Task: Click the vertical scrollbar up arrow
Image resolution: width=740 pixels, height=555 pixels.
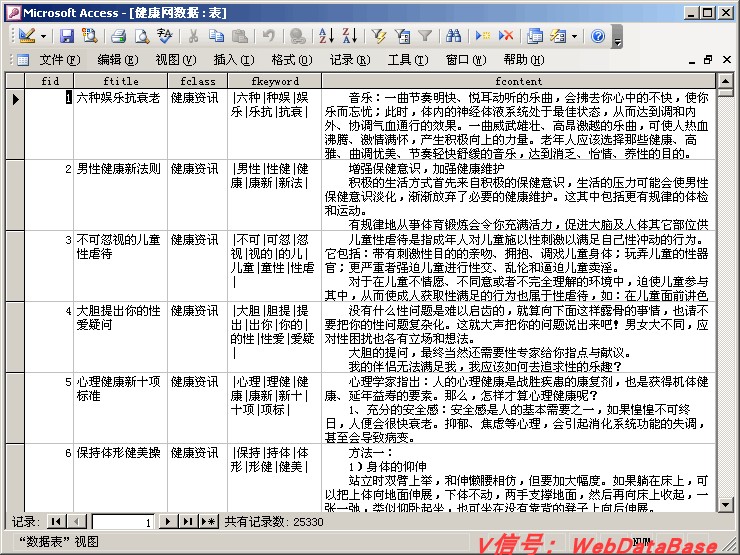Action: 726,81
